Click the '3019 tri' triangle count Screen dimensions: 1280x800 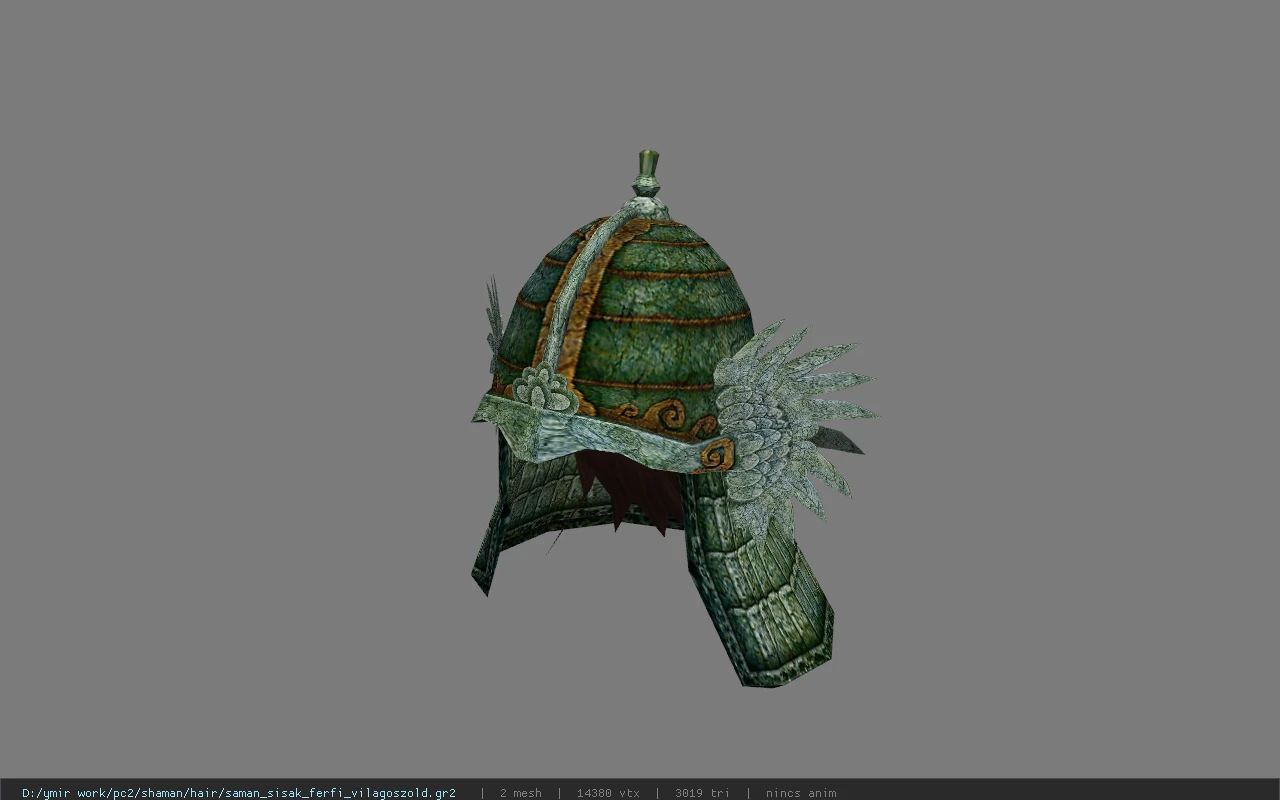[702, 793]
